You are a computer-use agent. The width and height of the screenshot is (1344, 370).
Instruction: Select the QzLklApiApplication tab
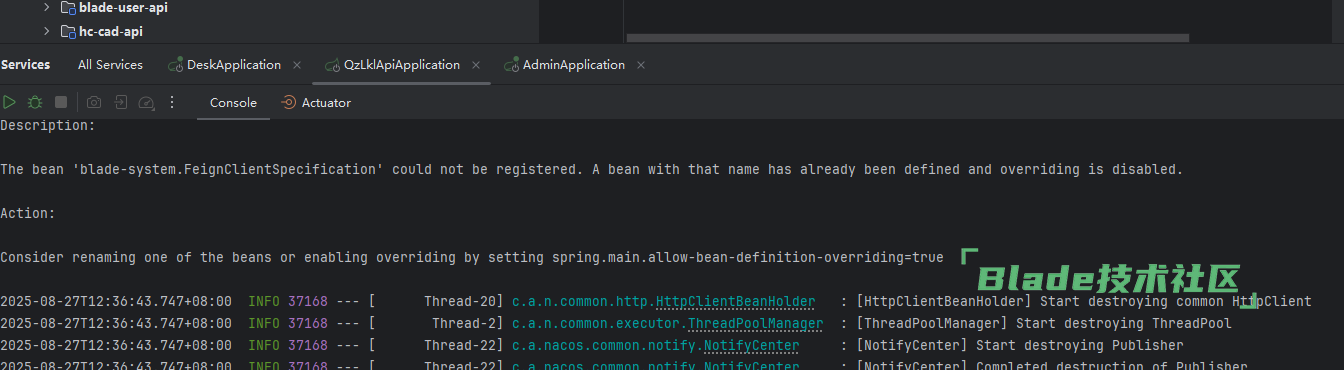point(402,65)
